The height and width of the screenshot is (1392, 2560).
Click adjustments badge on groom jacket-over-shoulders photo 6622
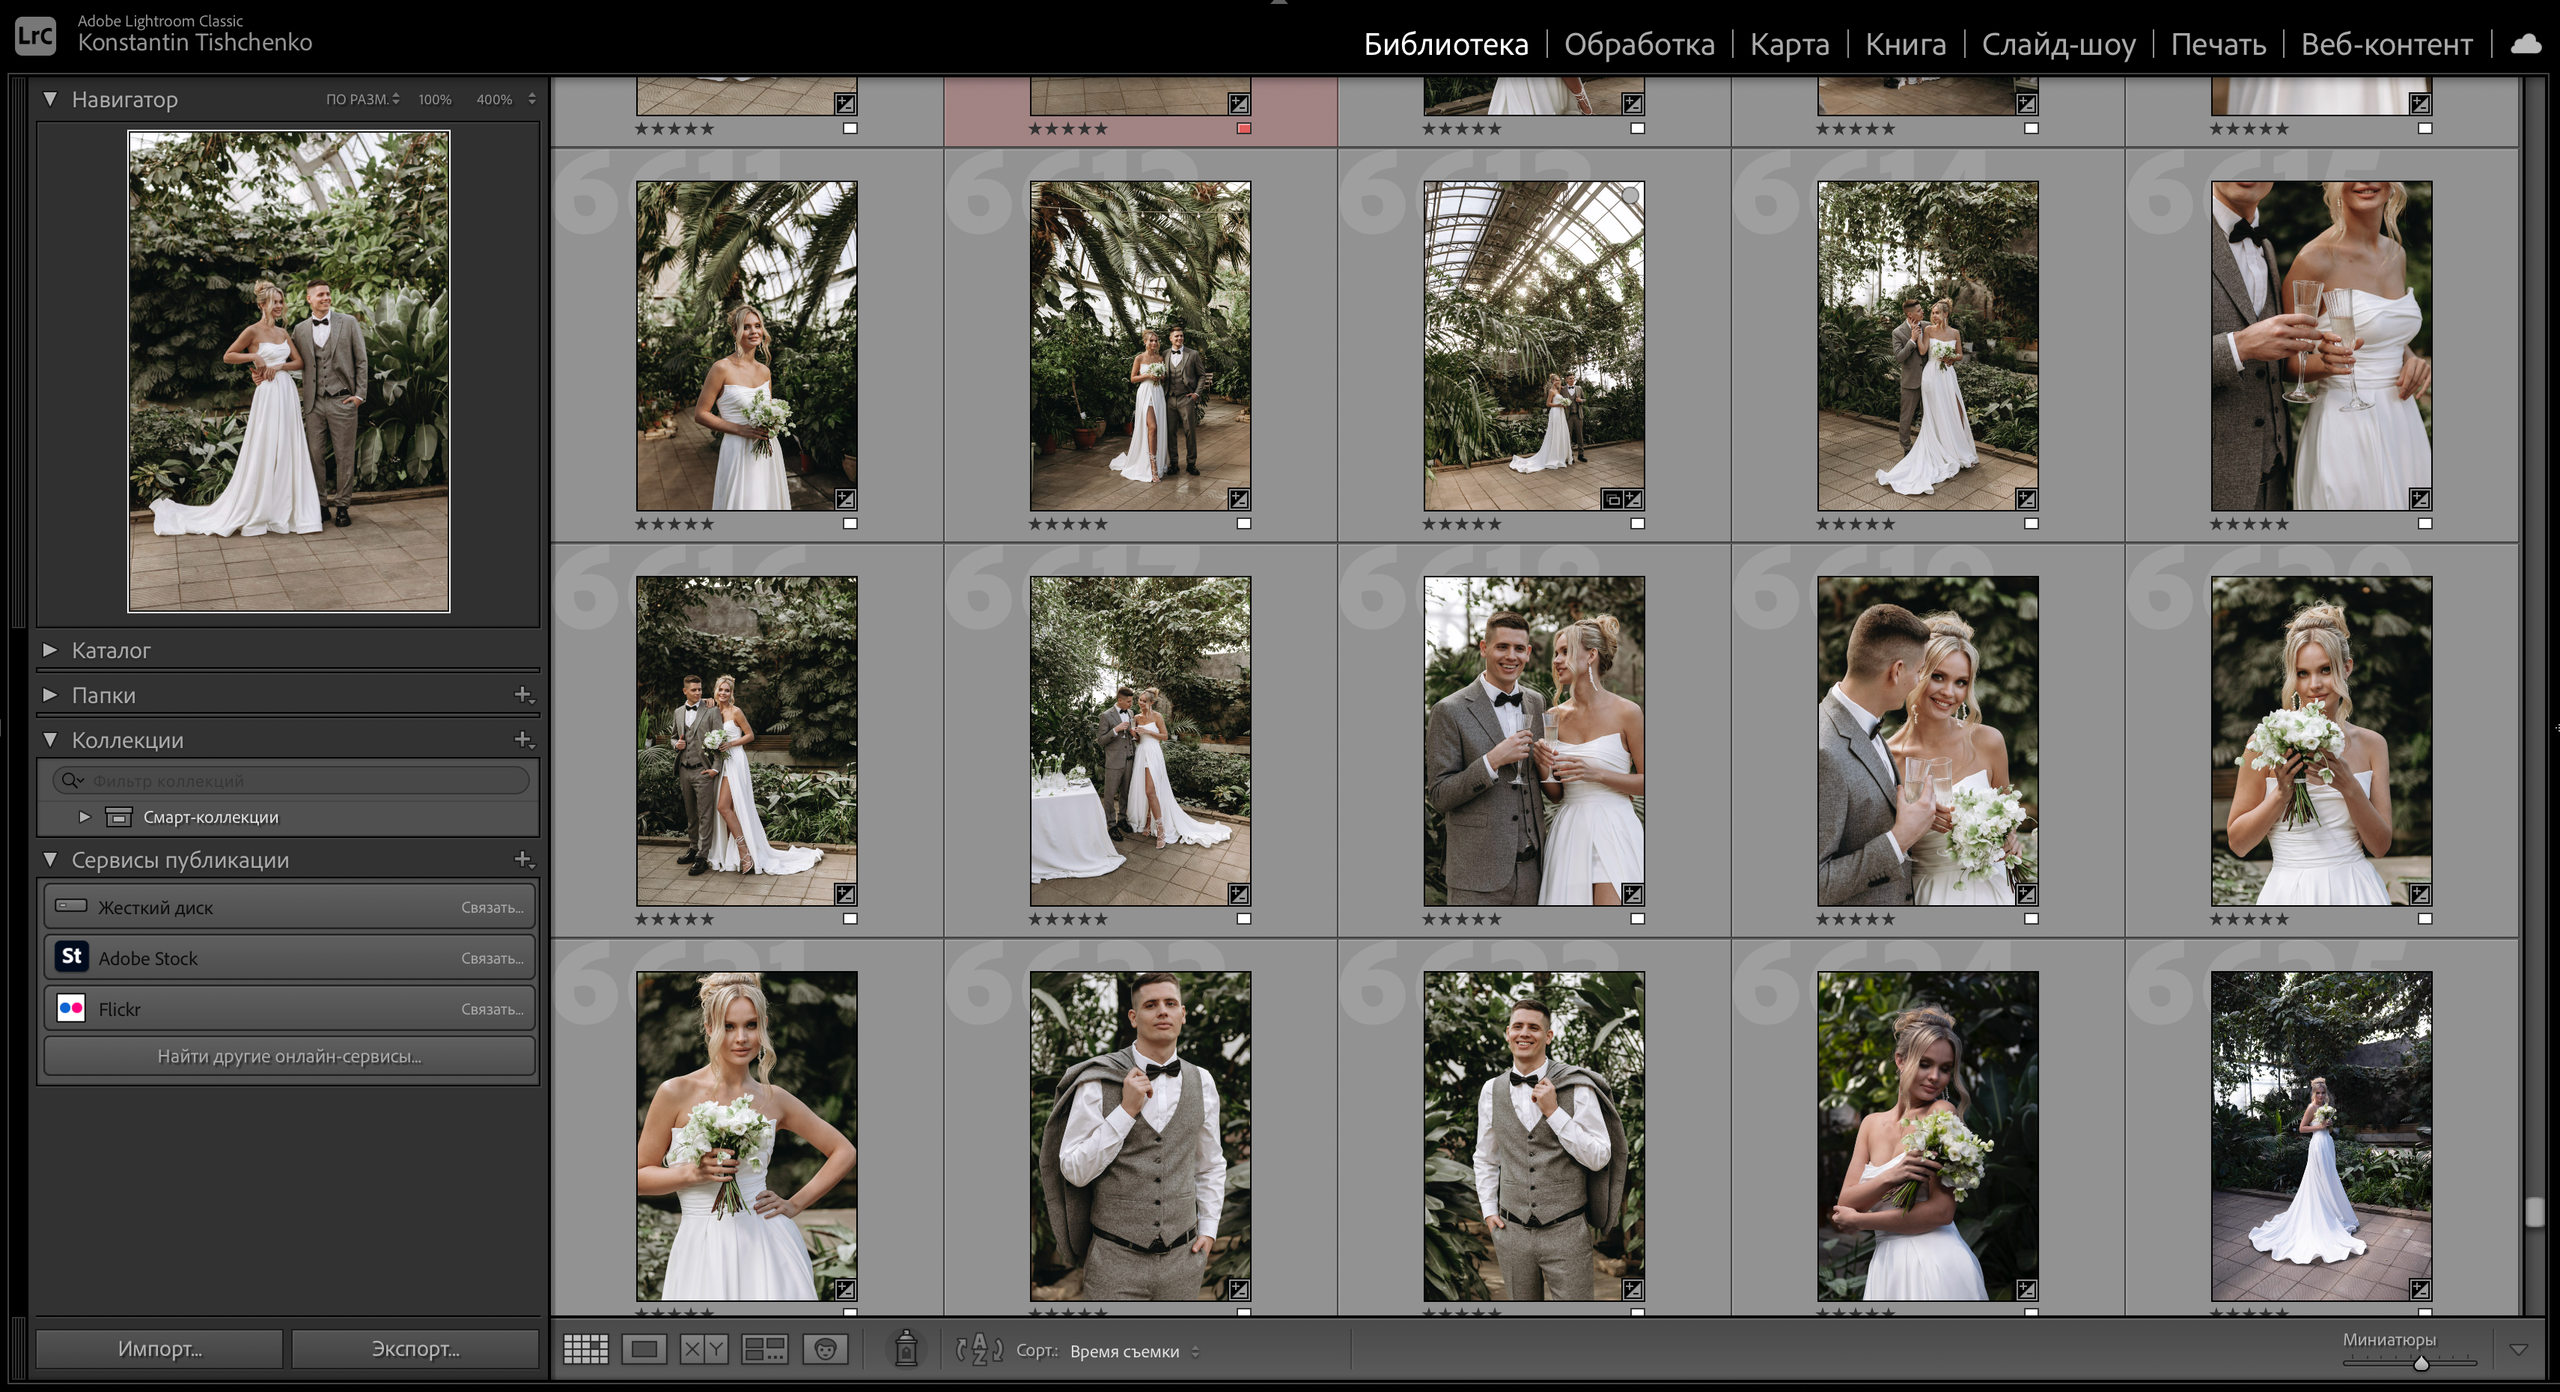(x=1239, y=1289)
